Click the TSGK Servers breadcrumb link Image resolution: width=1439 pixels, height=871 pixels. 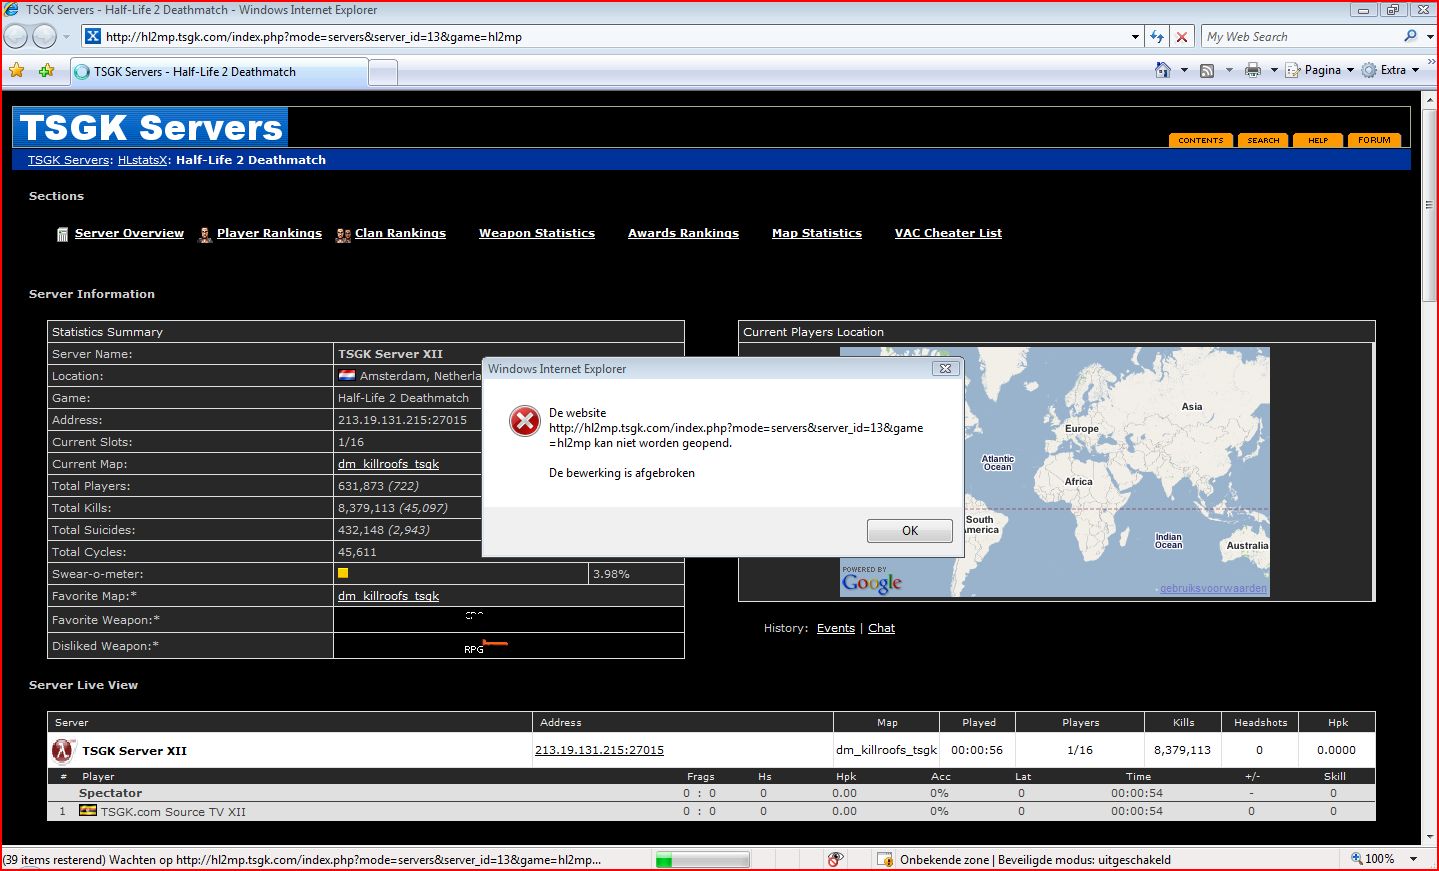point(69,160)
